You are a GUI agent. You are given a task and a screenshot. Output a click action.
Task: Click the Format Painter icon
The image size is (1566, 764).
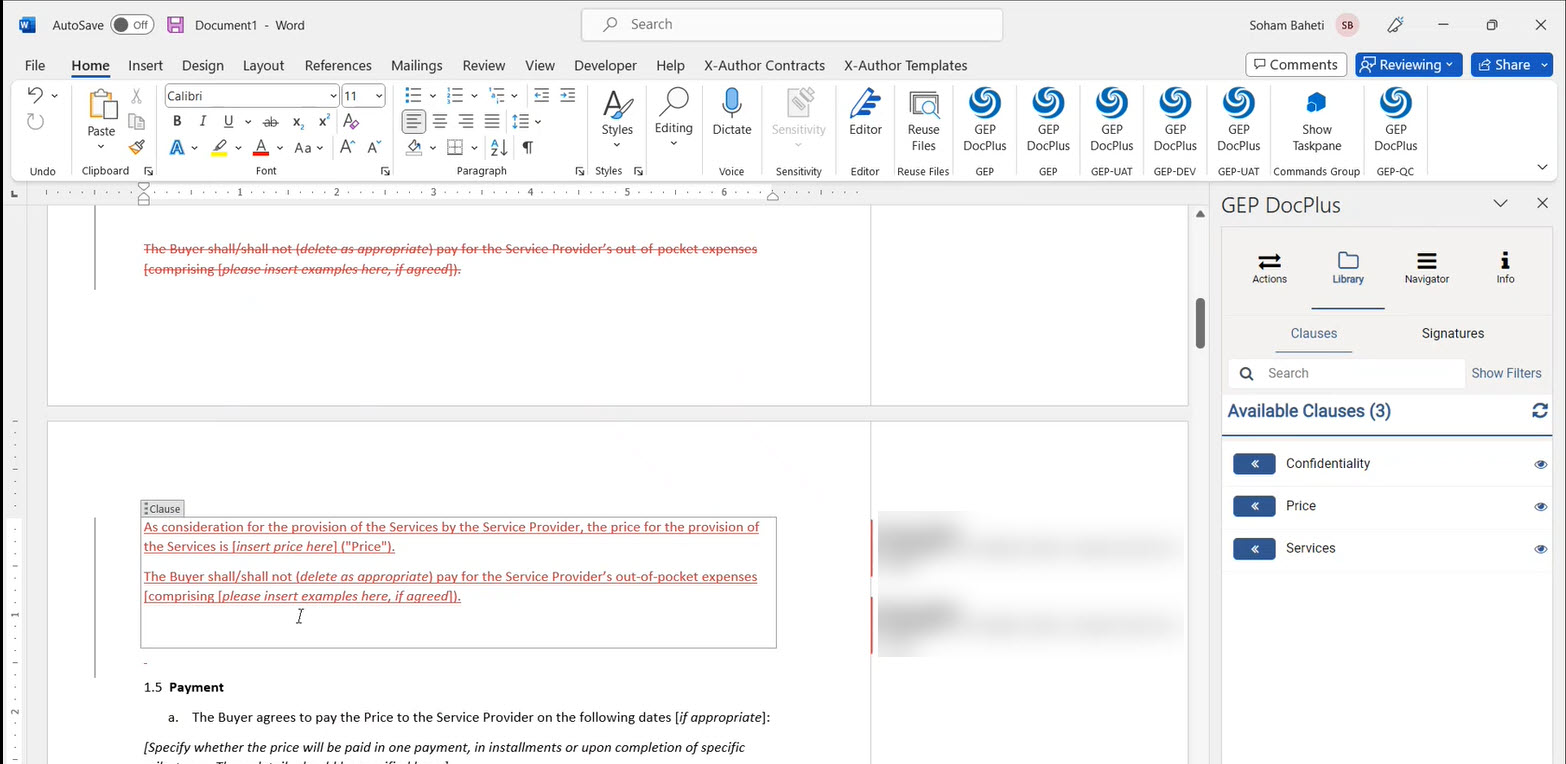137,147
